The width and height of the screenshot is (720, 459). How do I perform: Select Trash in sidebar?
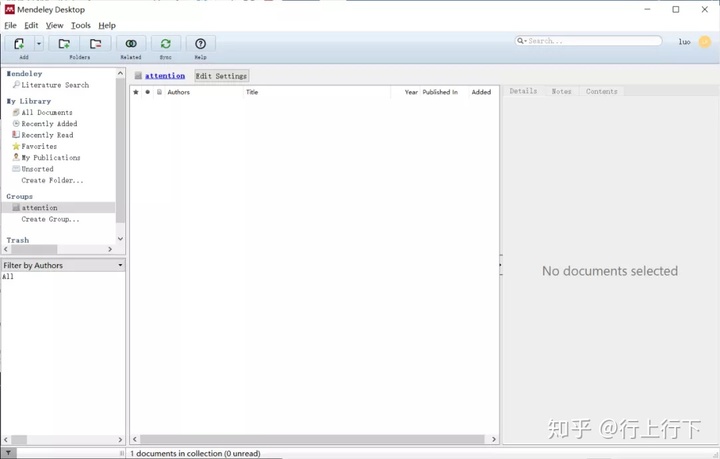tap(17, 240)
